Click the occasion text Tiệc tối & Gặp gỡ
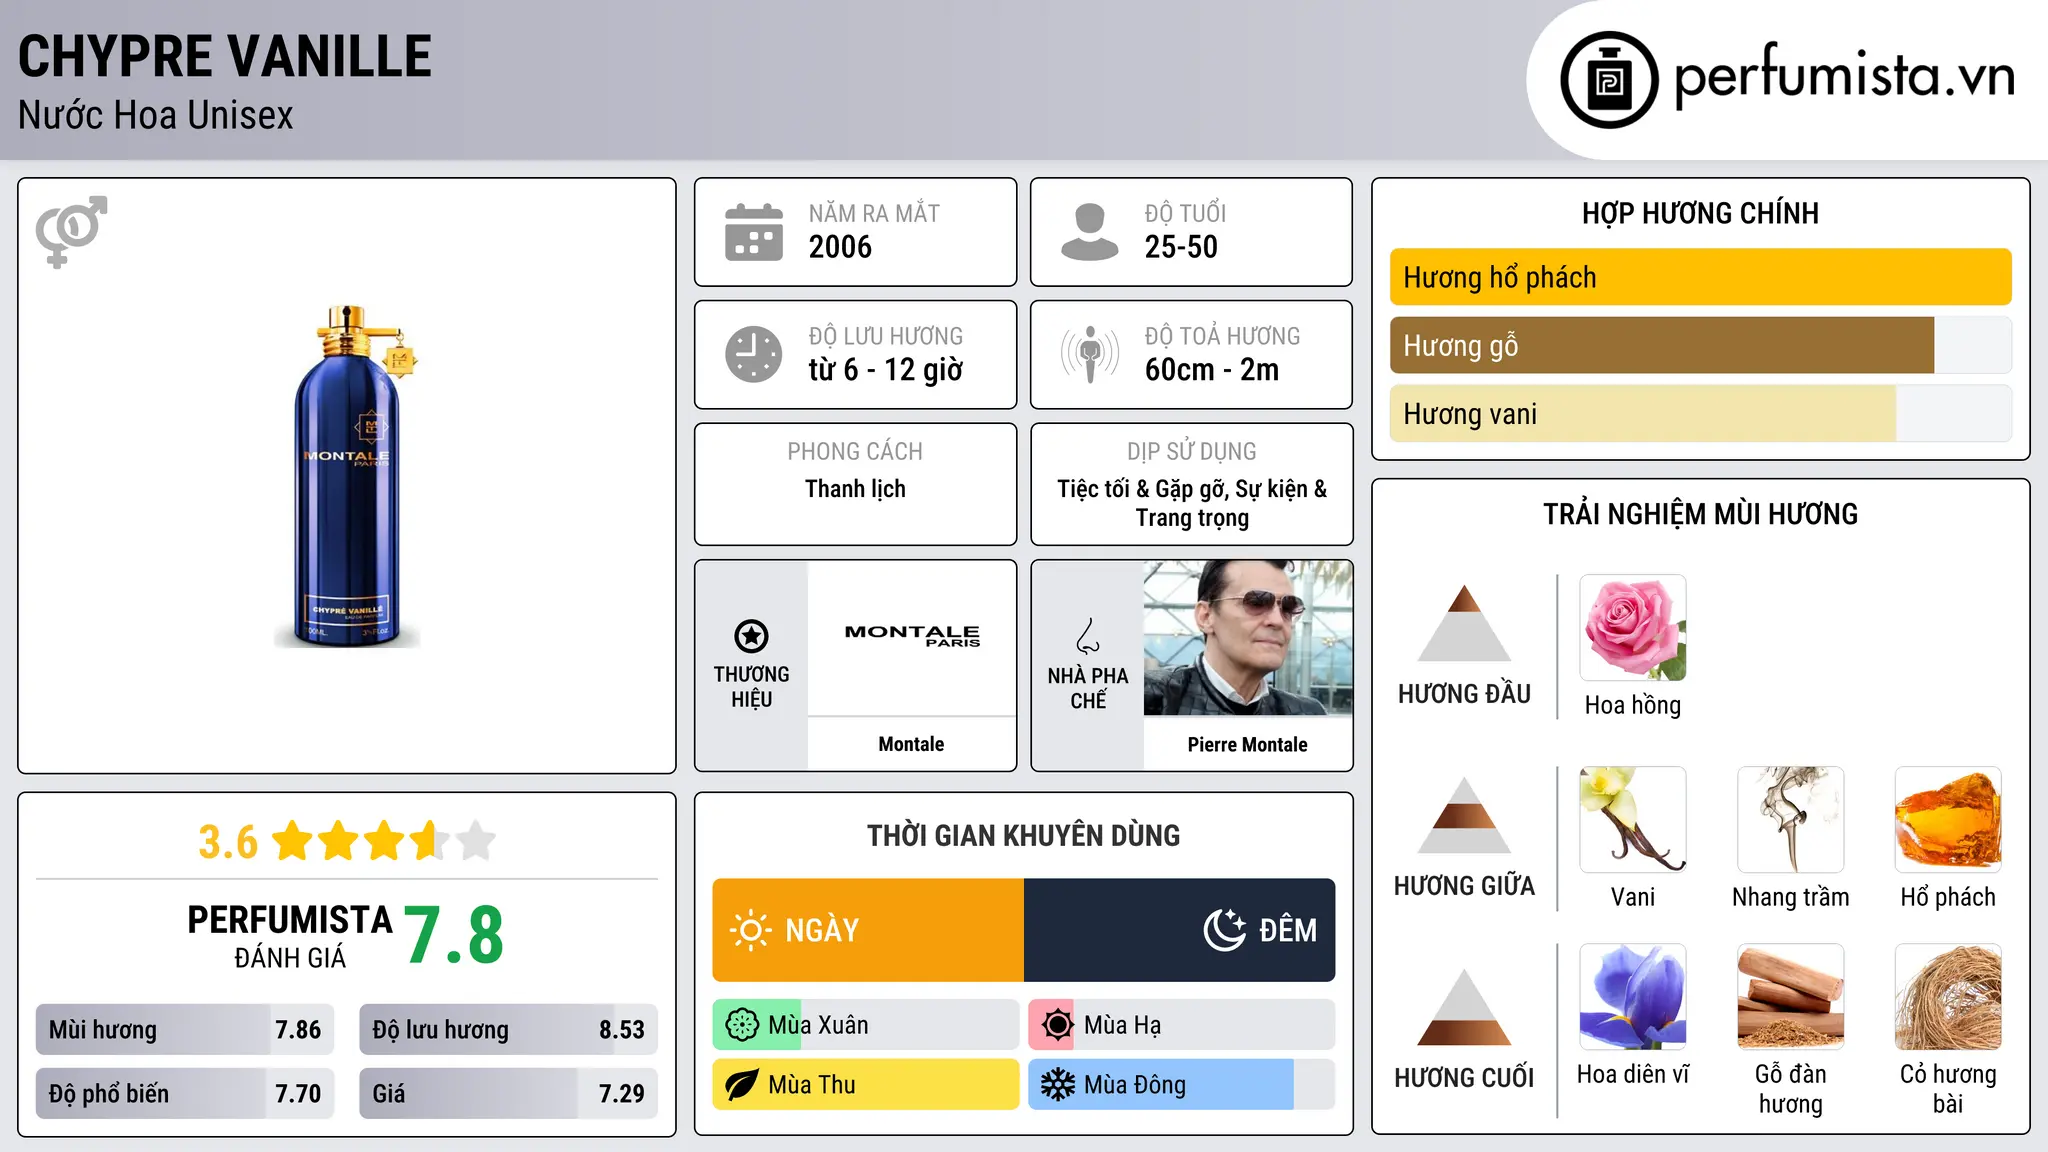 tap(1143, 489)
